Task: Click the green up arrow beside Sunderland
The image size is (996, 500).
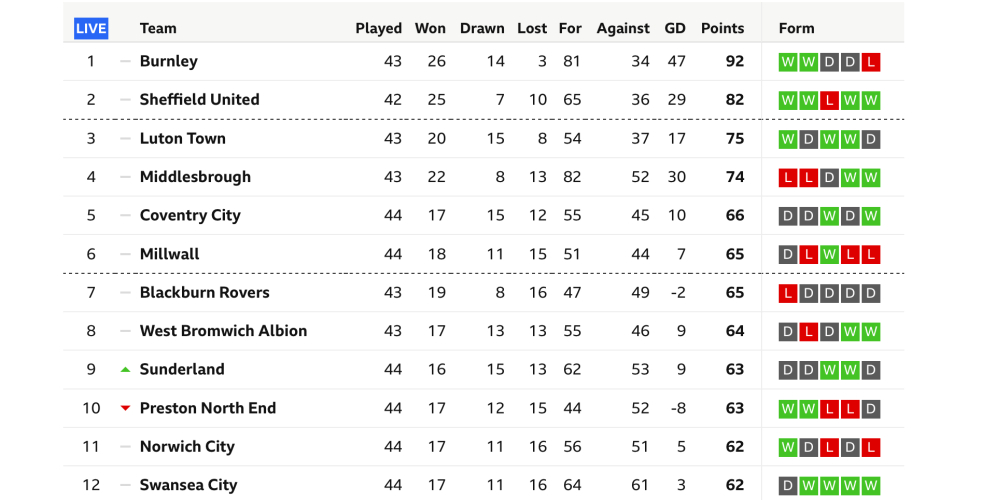Action: point(125,370)
